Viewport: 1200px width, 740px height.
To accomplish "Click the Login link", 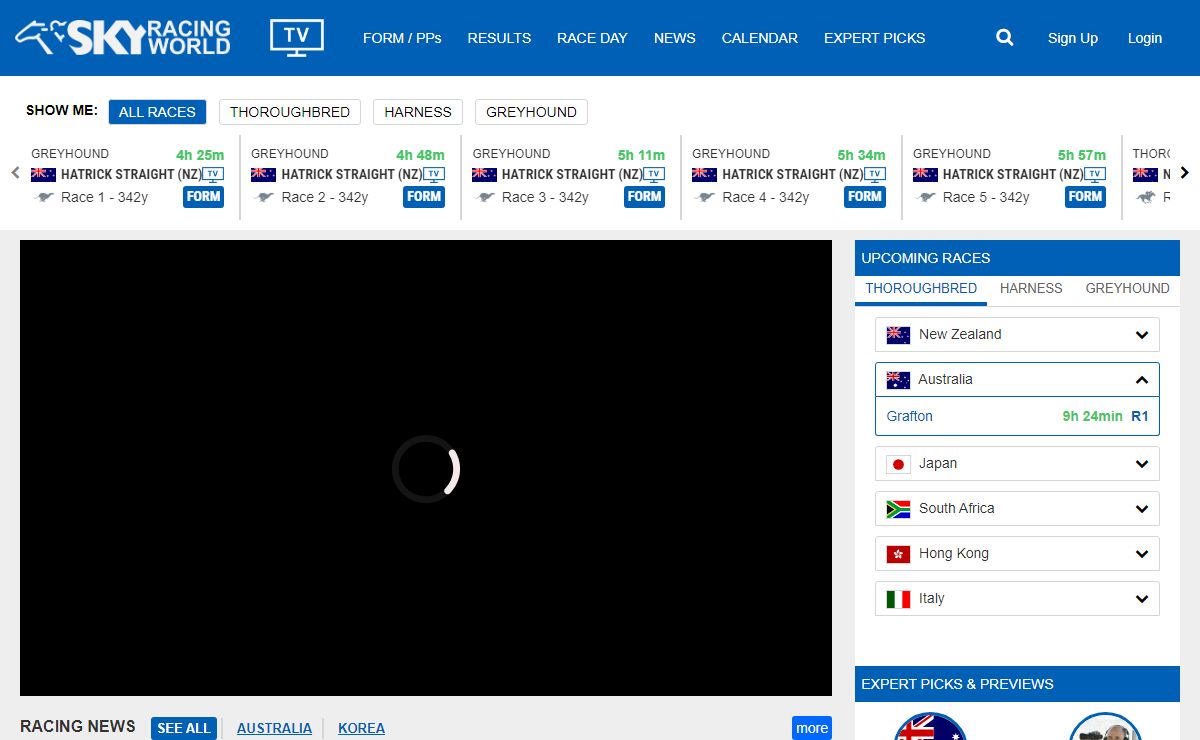I will [x=1145, y=38].
